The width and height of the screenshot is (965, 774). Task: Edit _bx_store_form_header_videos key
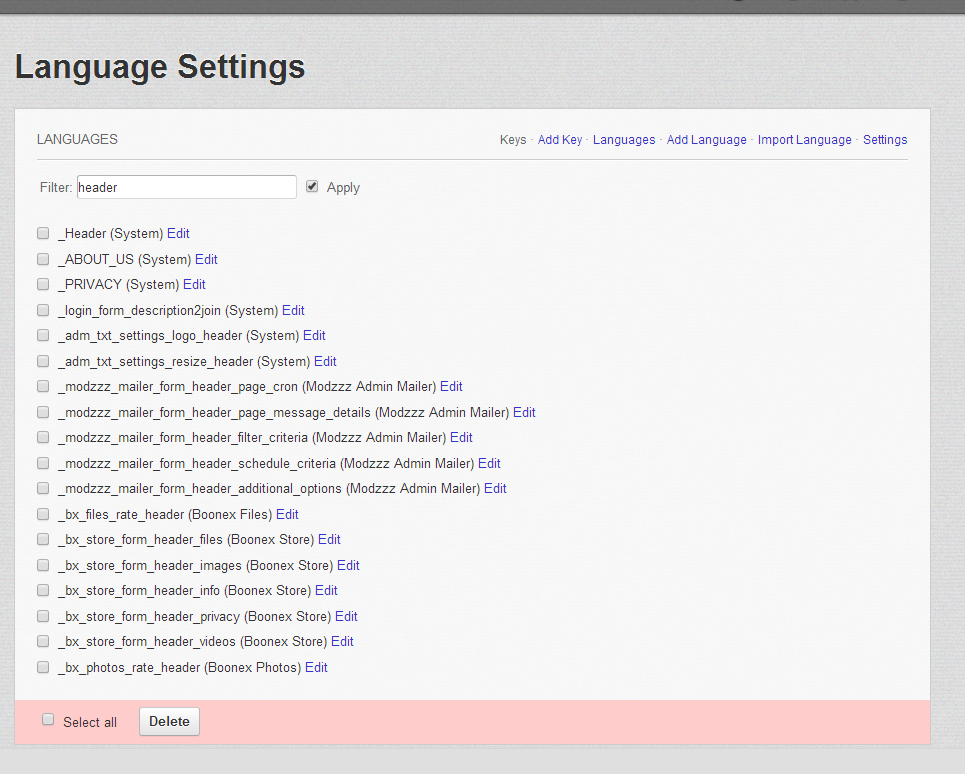[342, 641]
